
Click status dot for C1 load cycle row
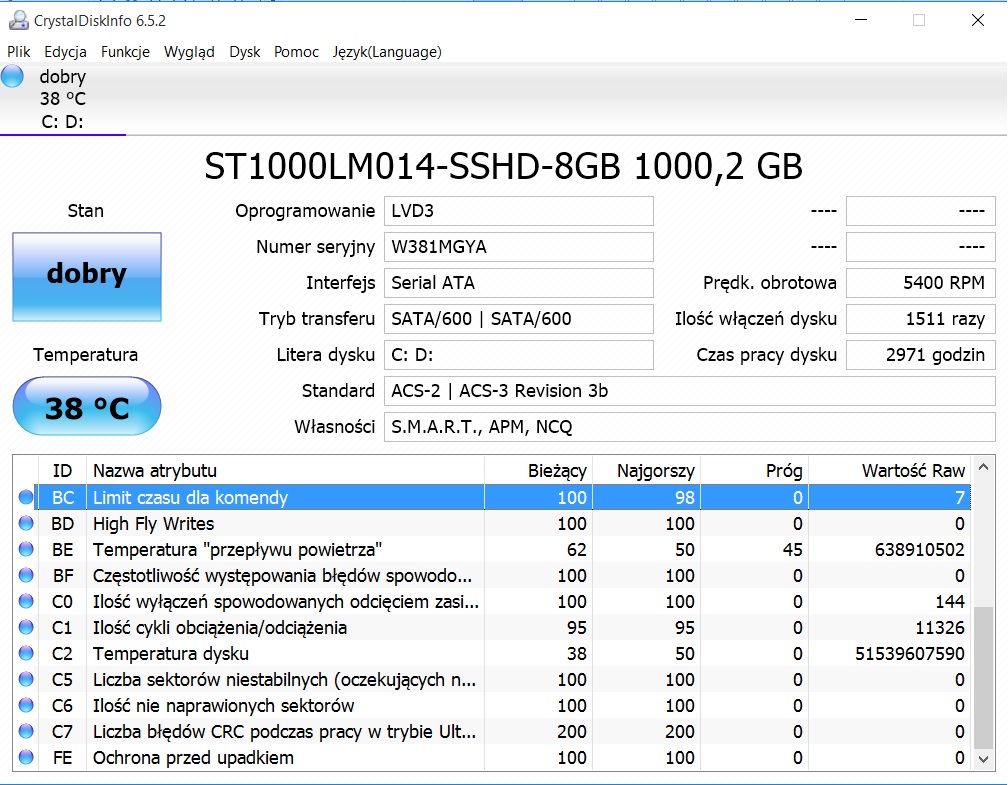click(26, 627)
